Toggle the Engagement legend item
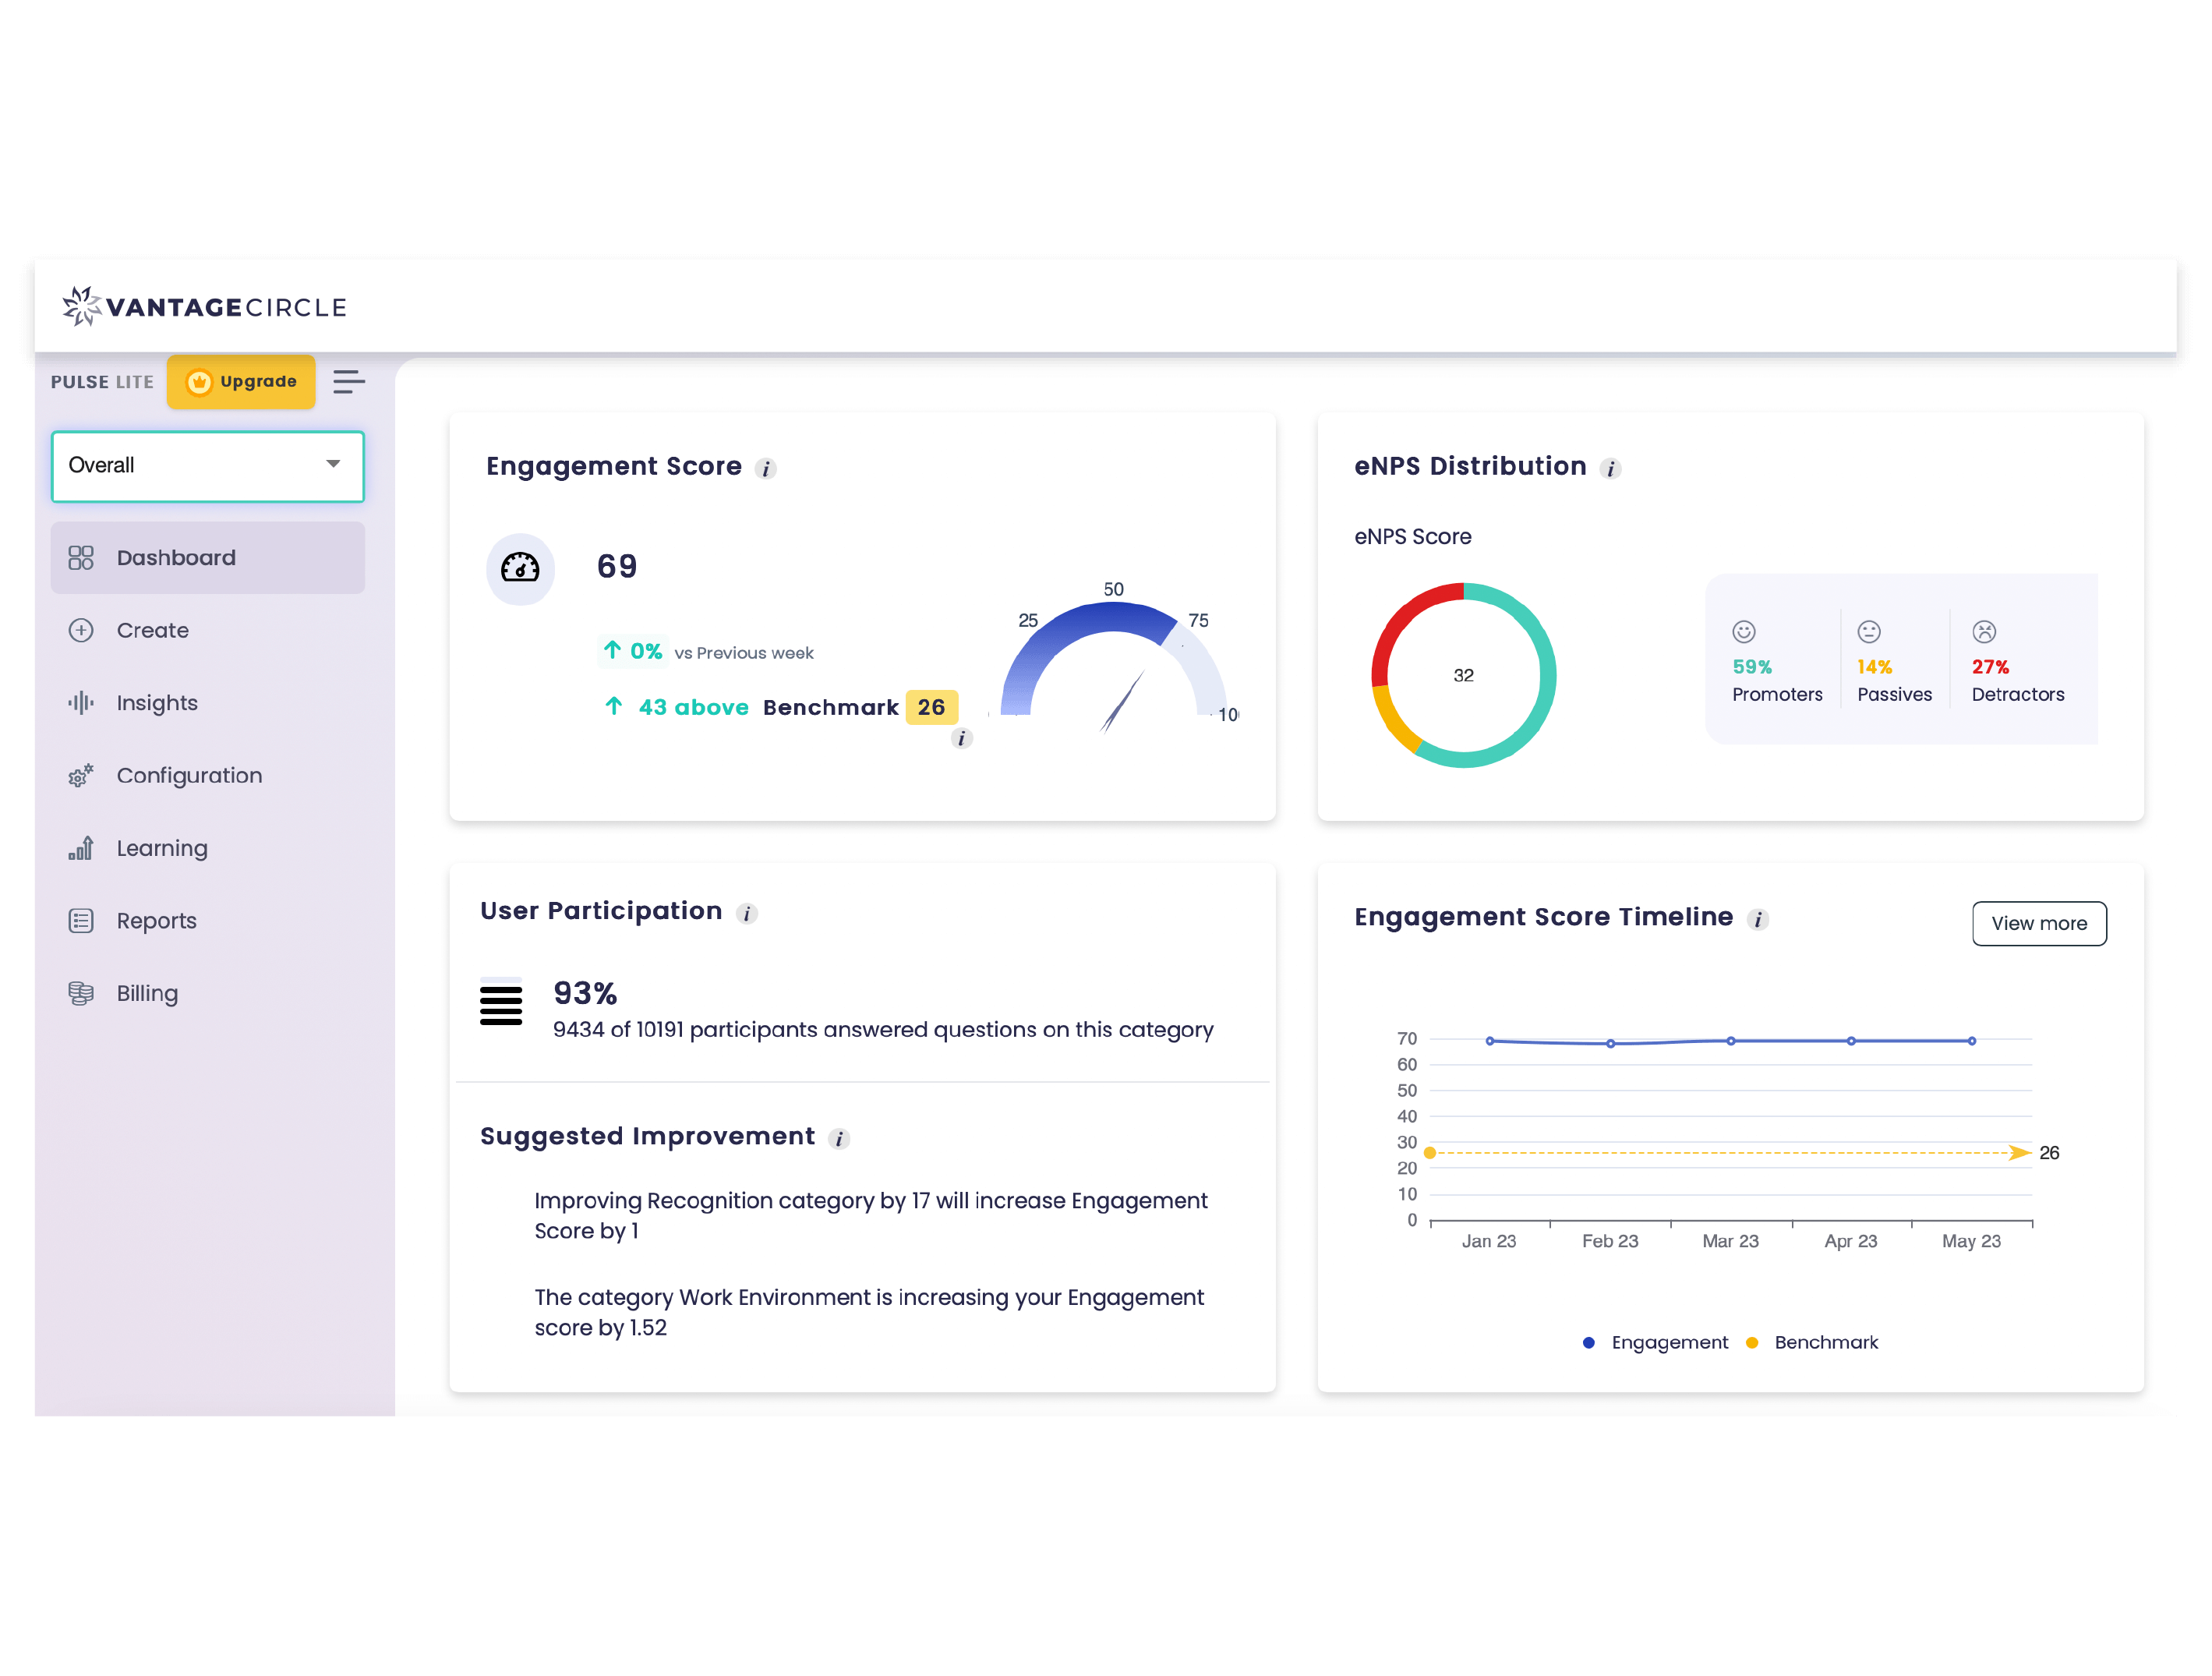 click(1656, 1342)
